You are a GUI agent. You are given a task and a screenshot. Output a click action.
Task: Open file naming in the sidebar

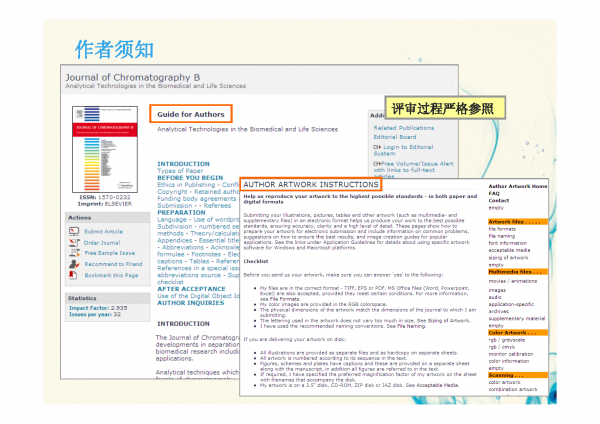502,236
